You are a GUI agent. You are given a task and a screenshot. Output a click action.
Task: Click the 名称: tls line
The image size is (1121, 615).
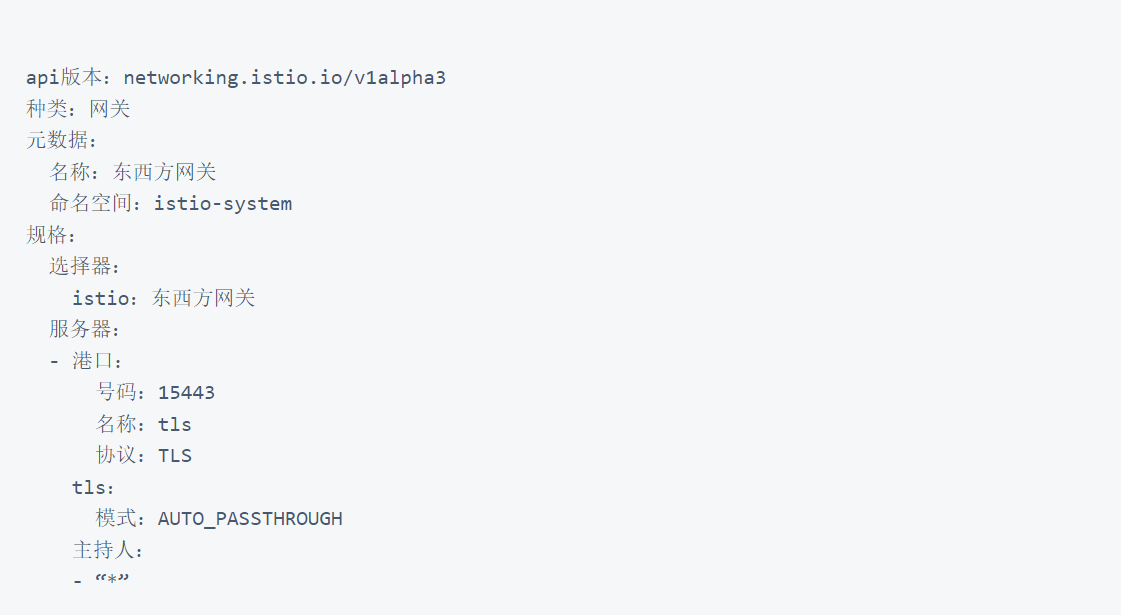coord(143,424)
